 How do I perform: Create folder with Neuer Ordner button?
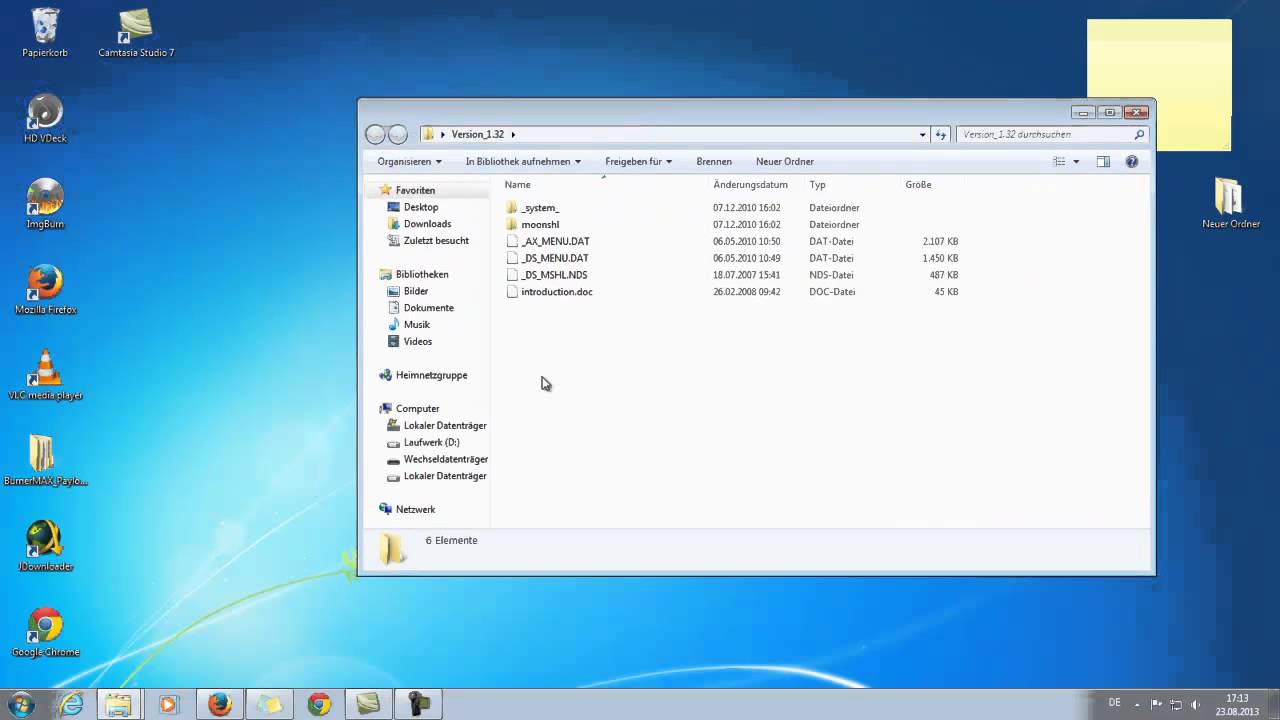pos(785,161)
